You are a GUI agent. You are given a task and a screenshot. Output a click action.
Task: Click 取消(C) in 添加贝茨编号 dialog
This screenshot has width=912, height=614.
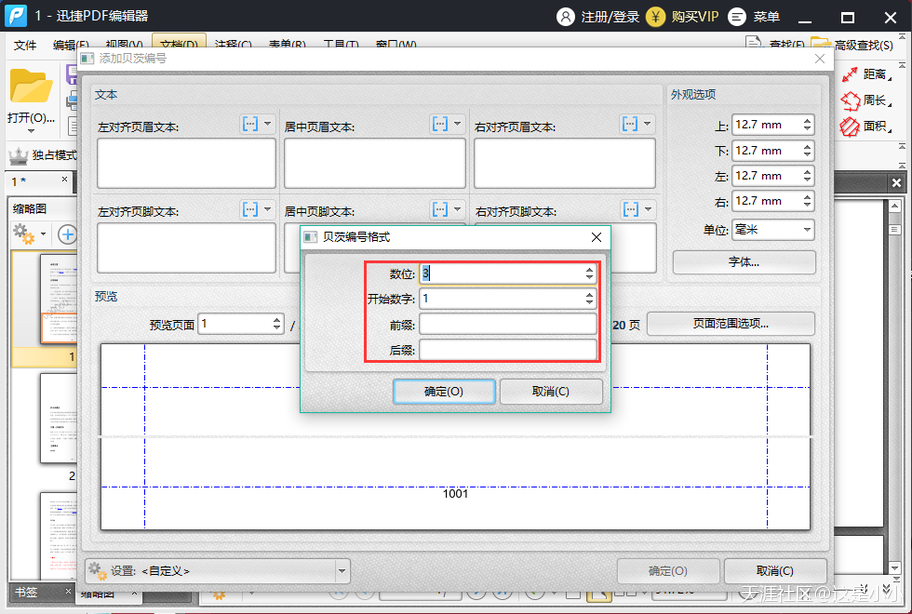(775, 571)
